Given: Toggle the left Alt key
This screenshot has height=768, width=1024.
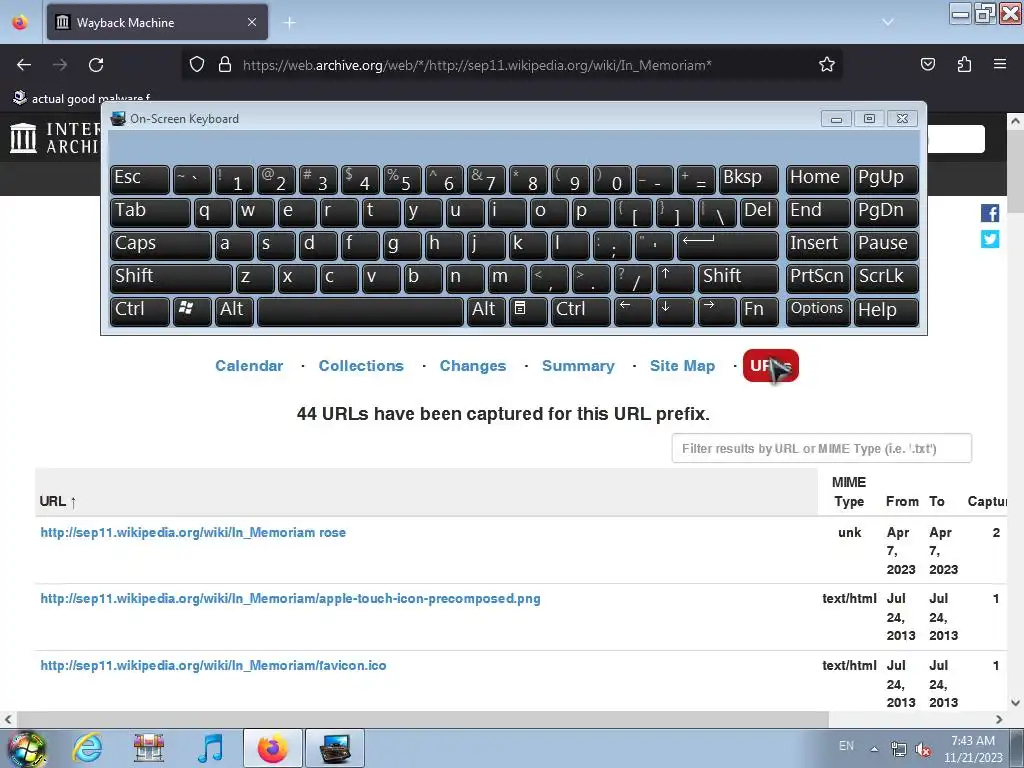Looking at the screenshot, I should tap(232, 311).
